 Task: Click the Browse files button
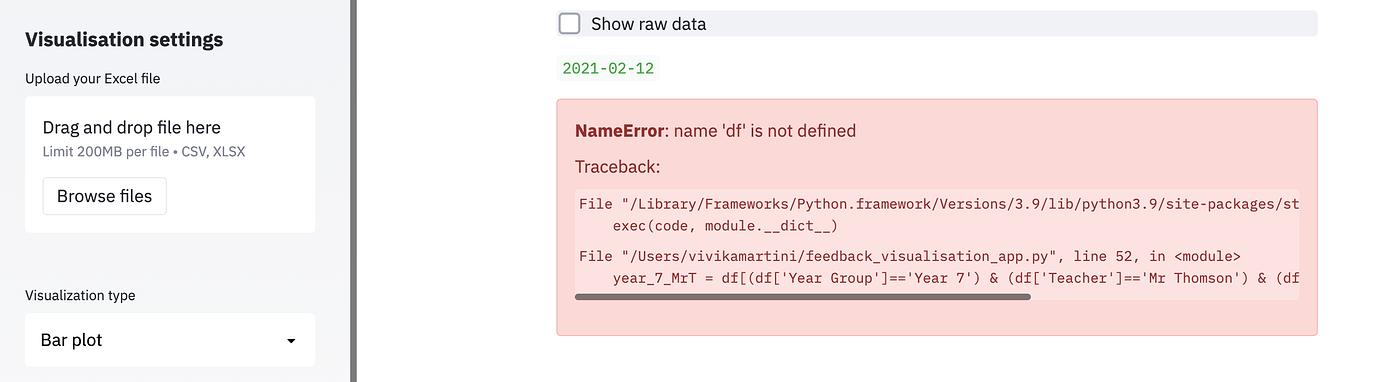[x=104, y=196]
